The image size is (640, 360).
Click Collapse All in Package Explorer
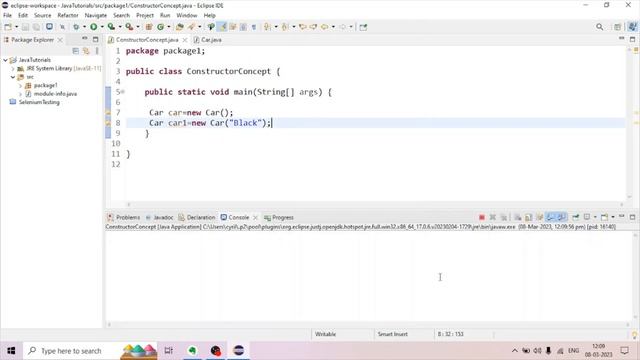click(x=76, y=51)
